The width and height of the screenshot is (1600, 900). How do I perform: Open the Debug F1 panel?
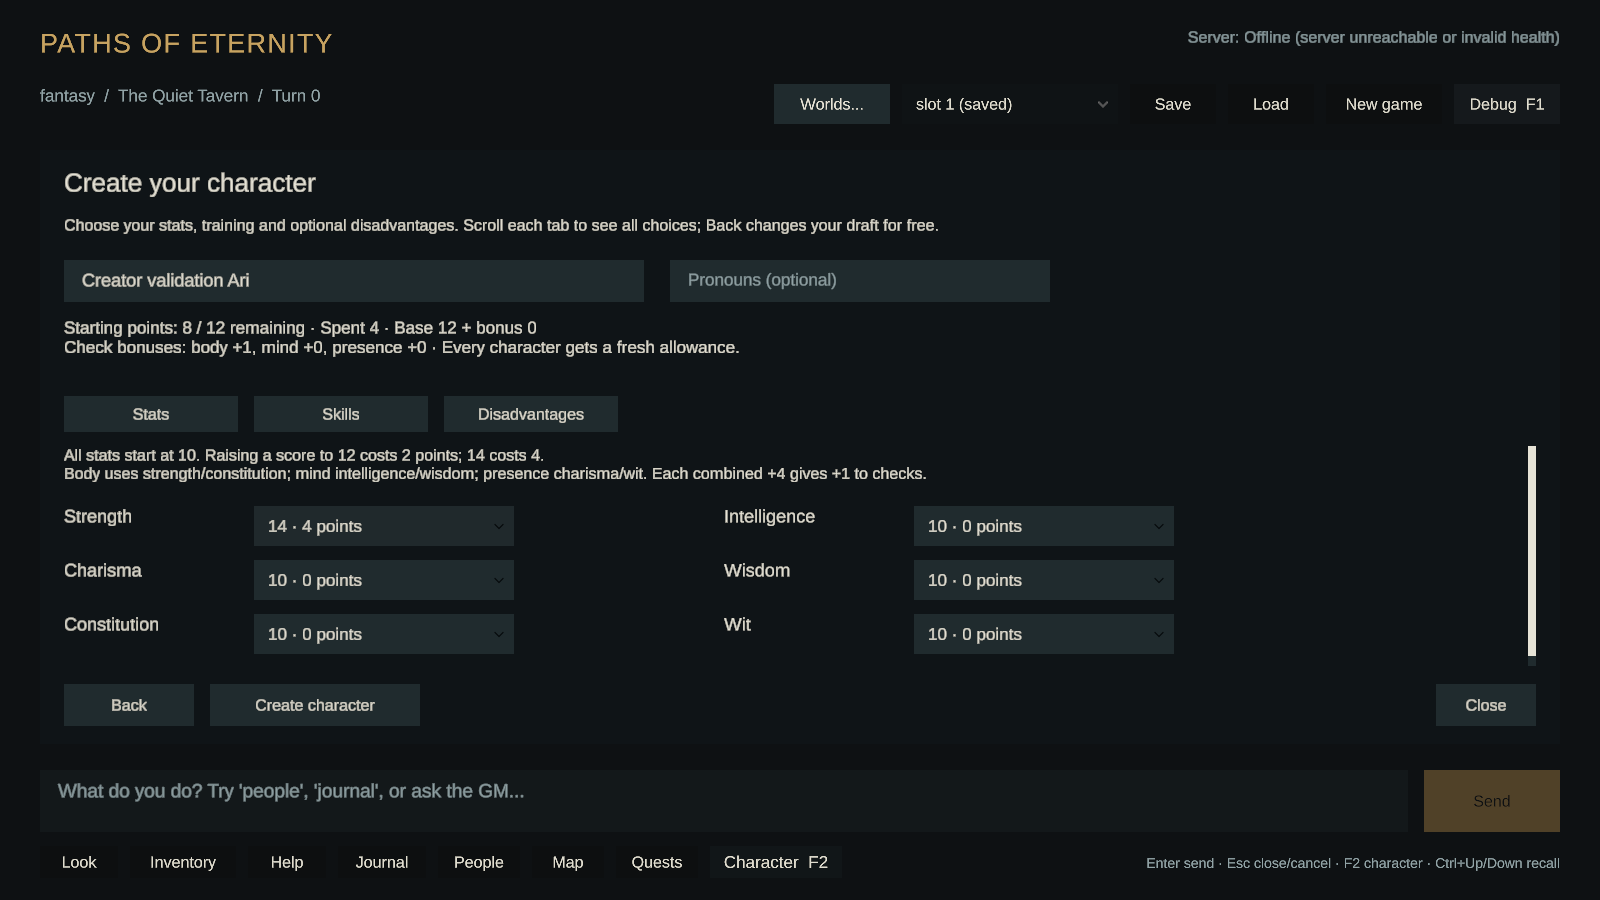[x=1507, y=104]
